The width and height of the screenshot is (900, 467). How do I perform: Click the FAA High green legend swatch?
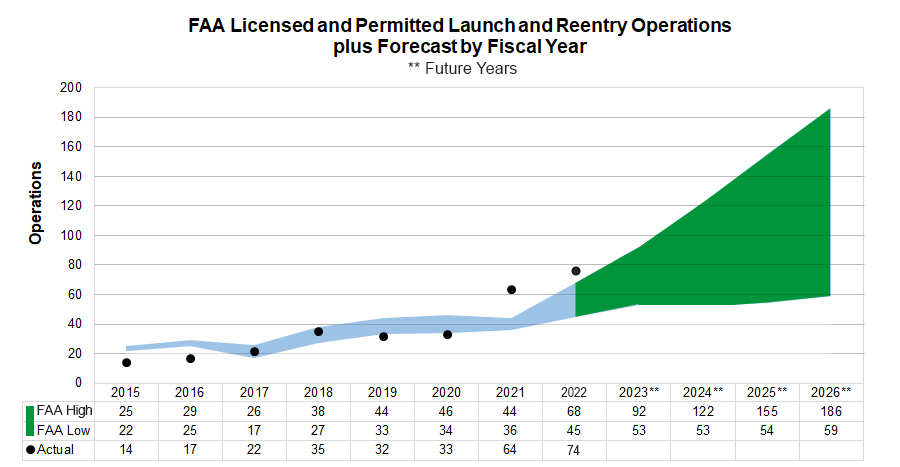(x=30, y=411)
